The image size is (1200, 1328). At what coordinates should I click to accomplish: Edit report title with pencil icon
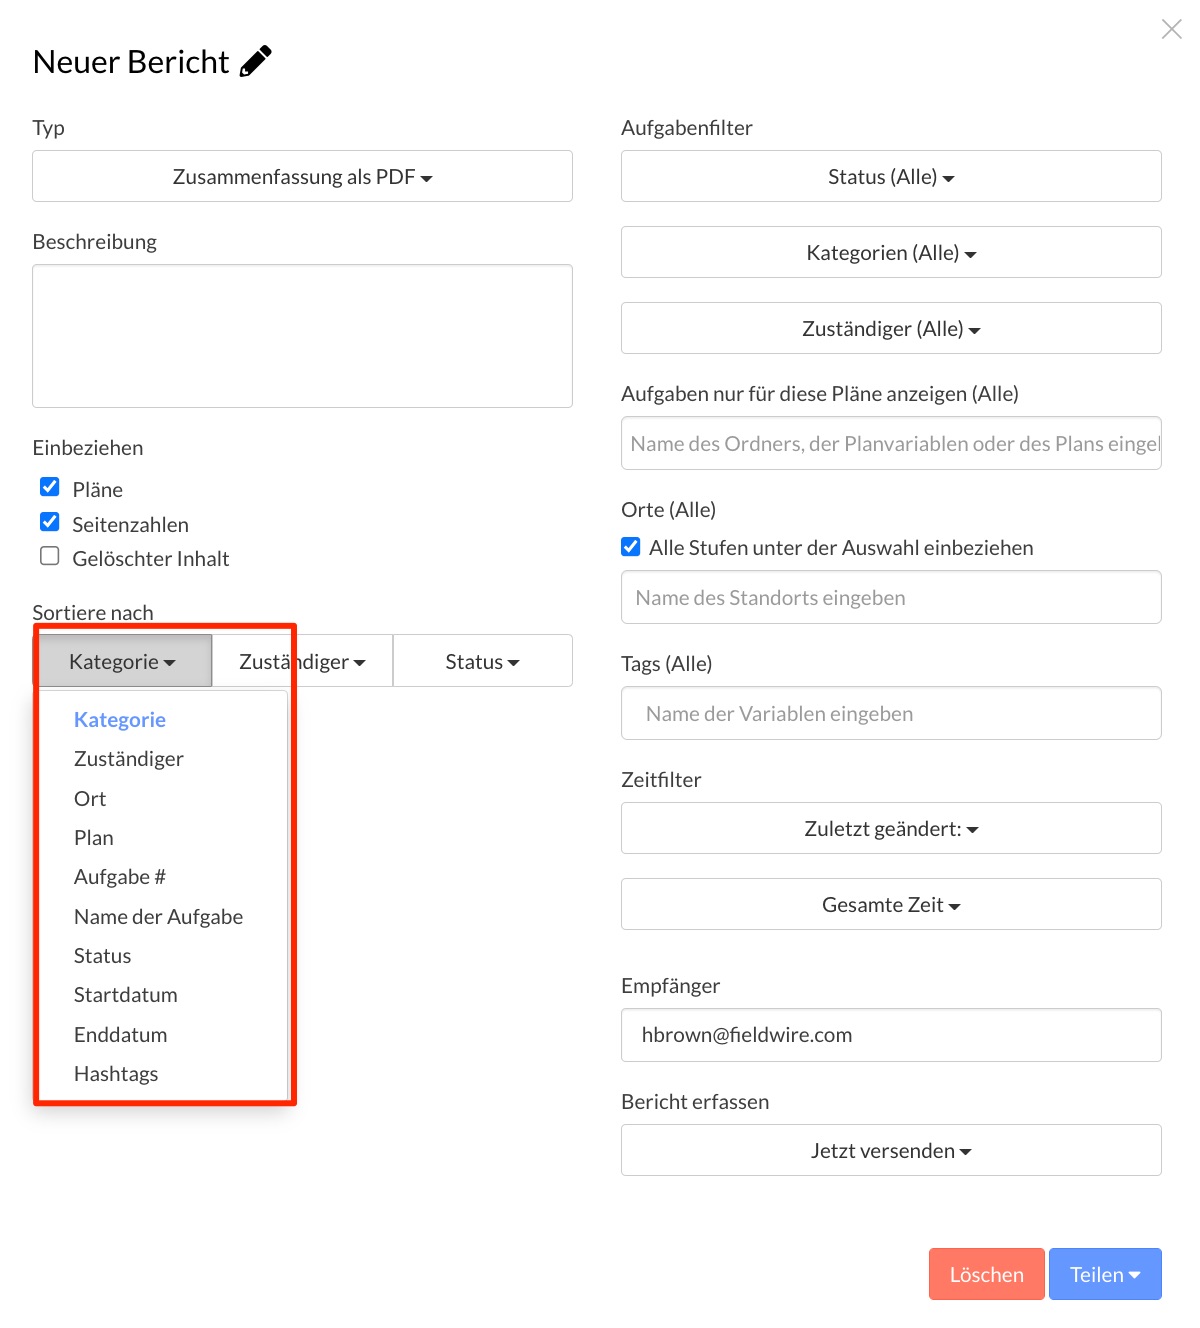pos(256,61)
